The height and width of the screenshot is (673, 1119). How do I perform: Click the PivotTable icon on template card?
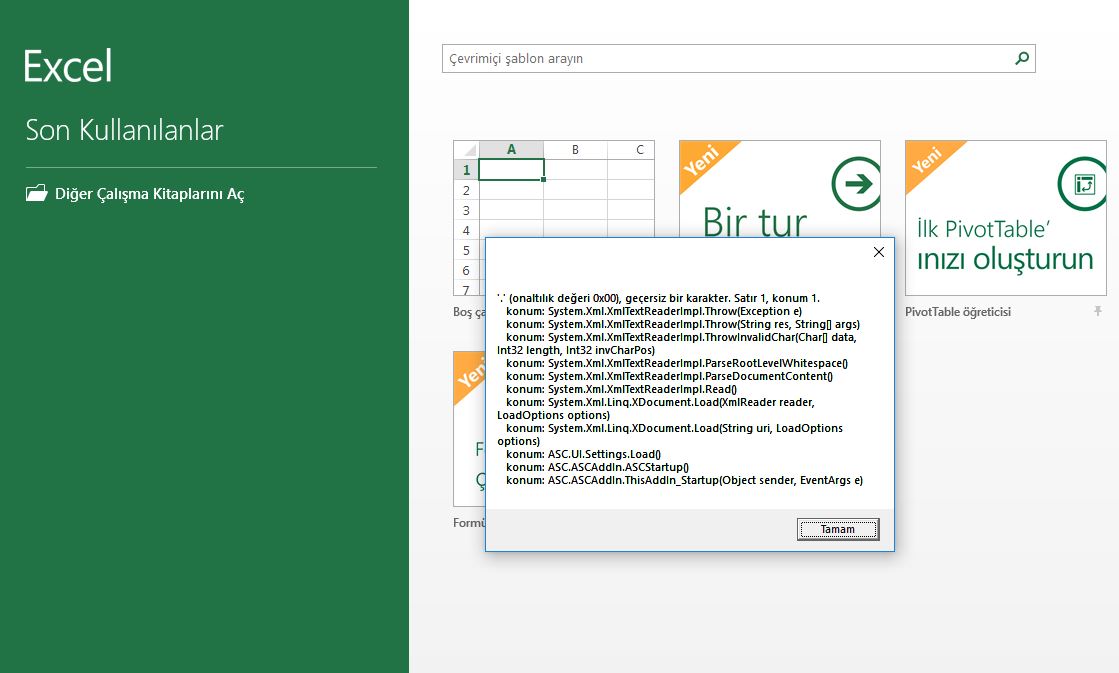coord(1083,183)
